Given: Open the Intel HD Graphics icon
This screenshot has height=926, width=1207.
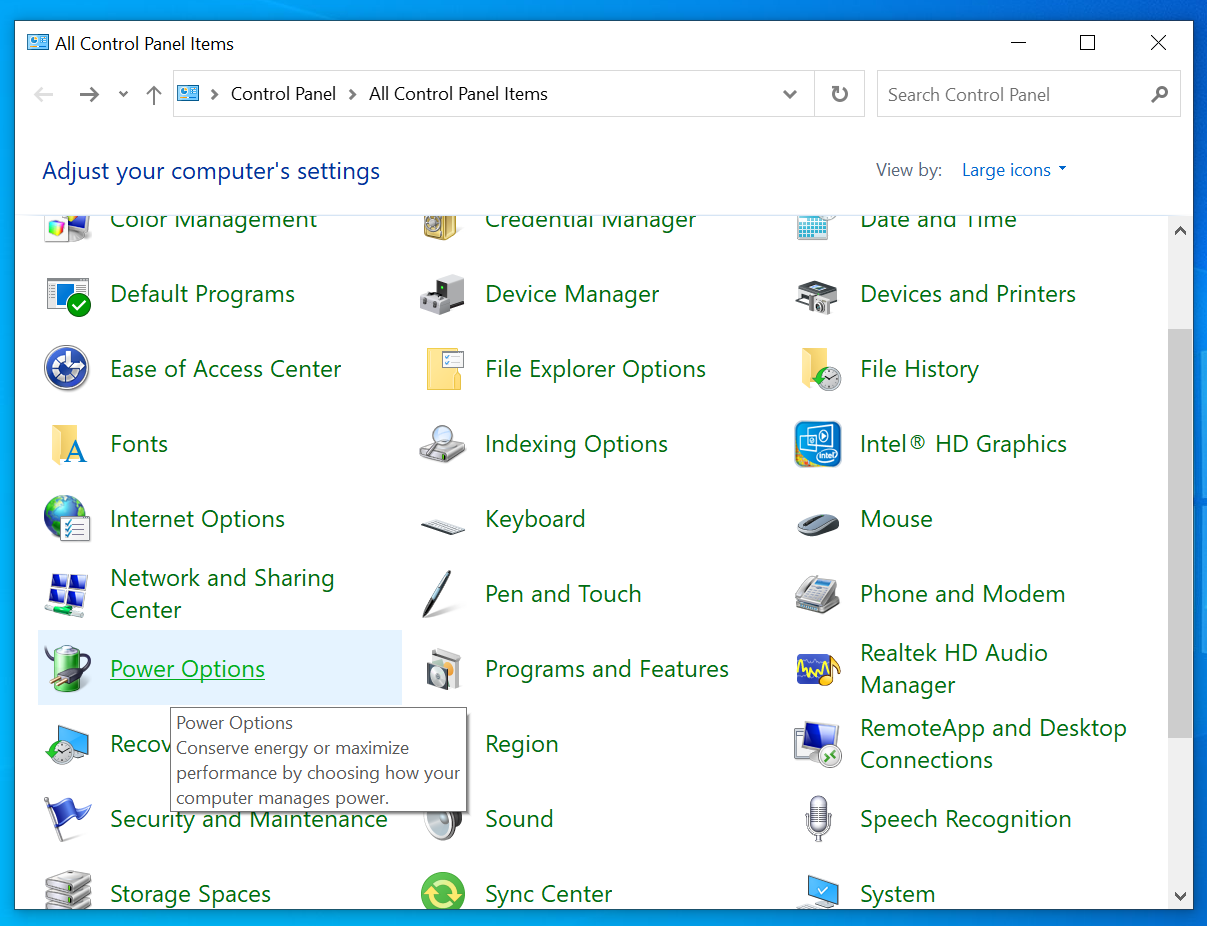Looking at the screenshot, I should point(817,445).
